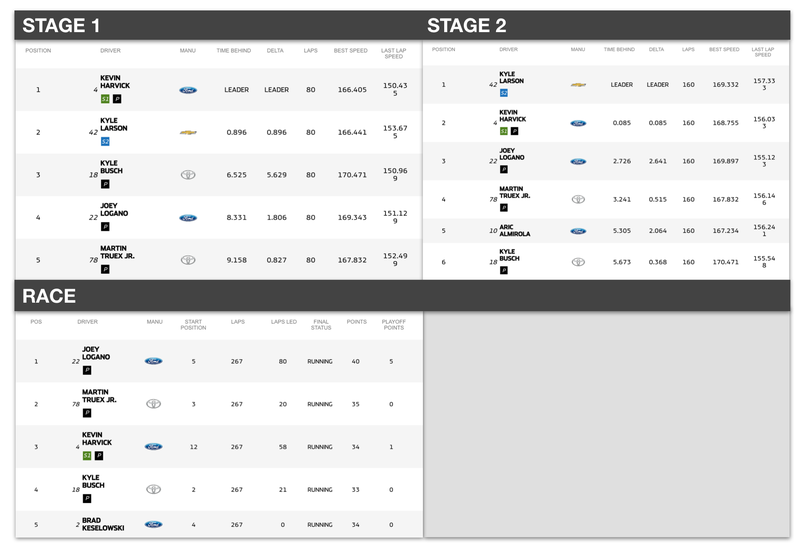Sort Race table by Playoff Points column

point(393,324)
